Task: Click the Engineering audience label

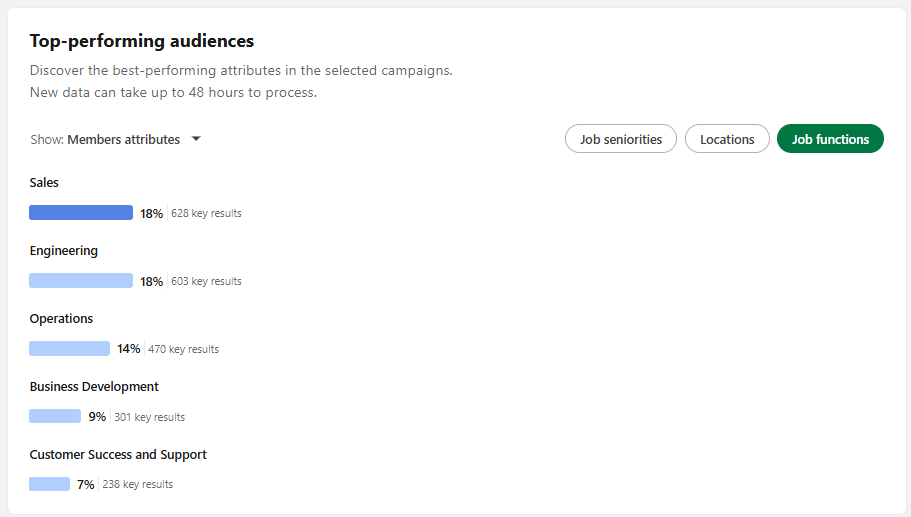Action: pyautogui.click(x=64, y=251)
